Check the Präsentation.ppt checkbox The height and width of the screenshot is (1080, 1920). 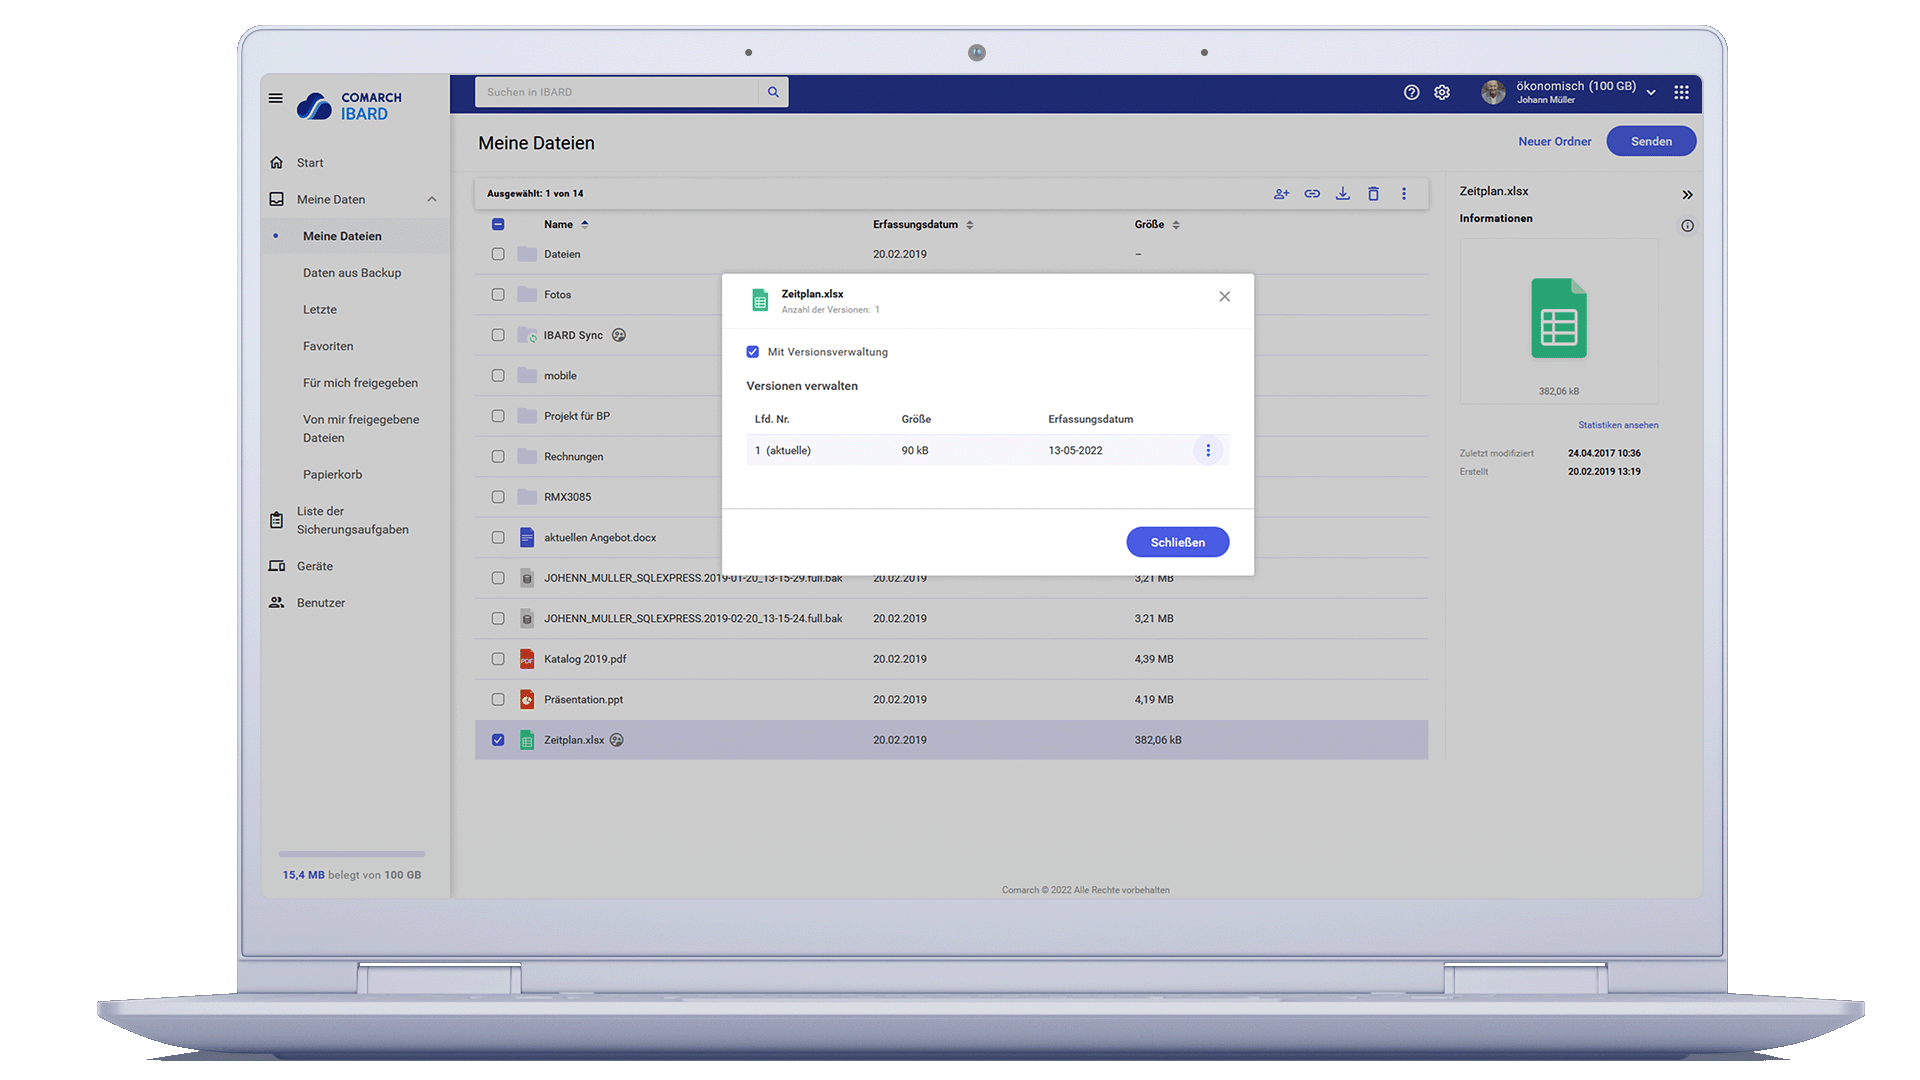(498, 700)
